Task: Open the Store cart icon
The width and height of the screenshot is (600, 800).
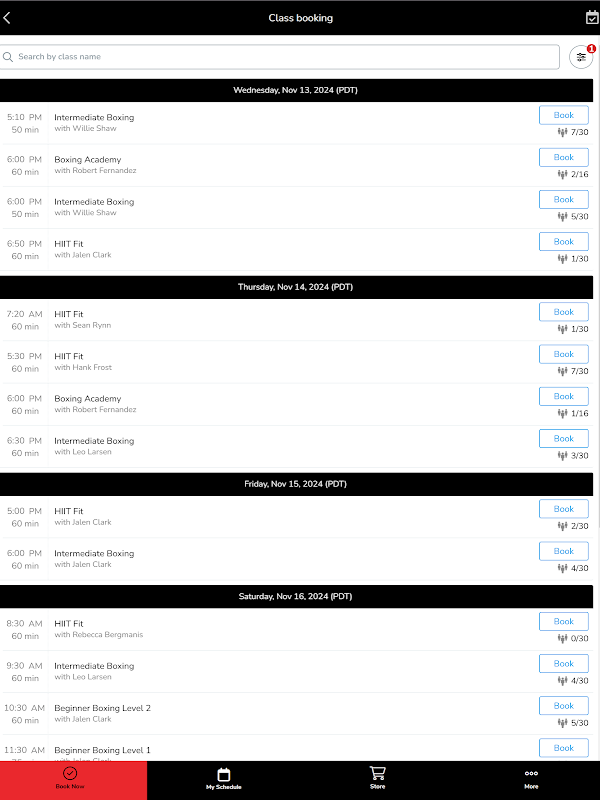Action: (x=377, y=773)
